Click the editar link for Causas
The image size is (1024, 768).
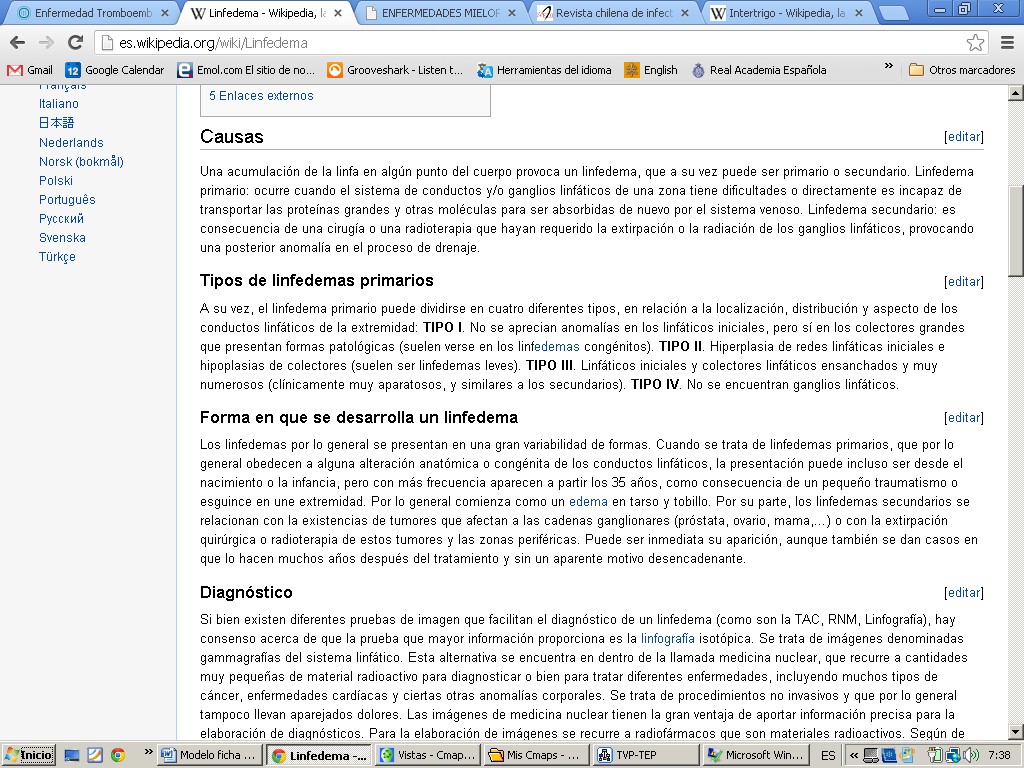click(964, 137)
